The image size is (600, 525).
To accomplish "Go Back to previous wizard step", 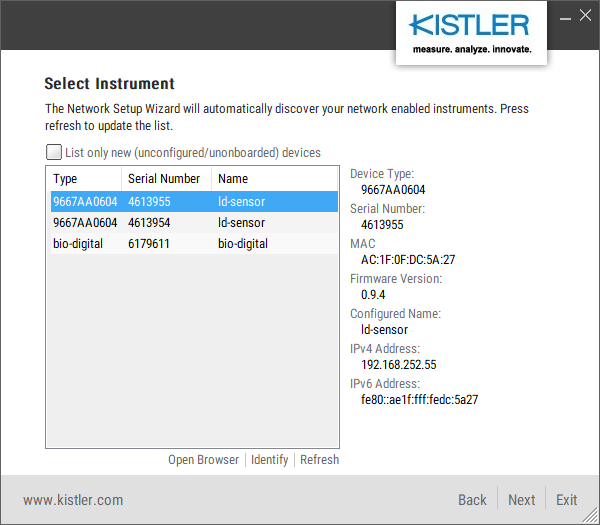I will click(x=472, y=500).
